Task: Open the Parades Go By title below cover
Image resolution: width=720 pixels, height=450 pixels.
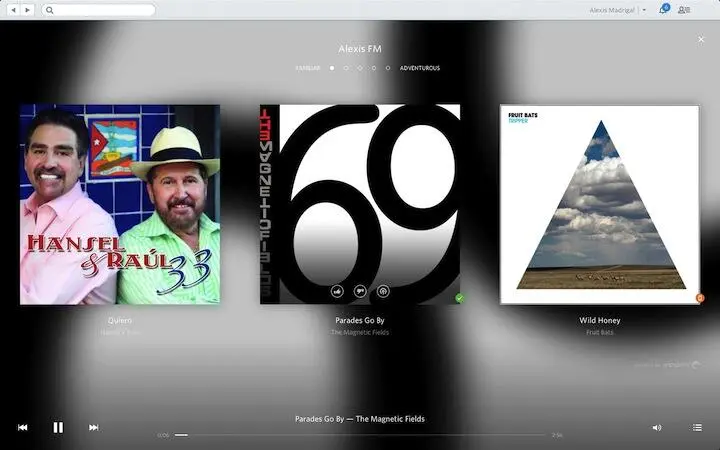Action: point(360,321)
